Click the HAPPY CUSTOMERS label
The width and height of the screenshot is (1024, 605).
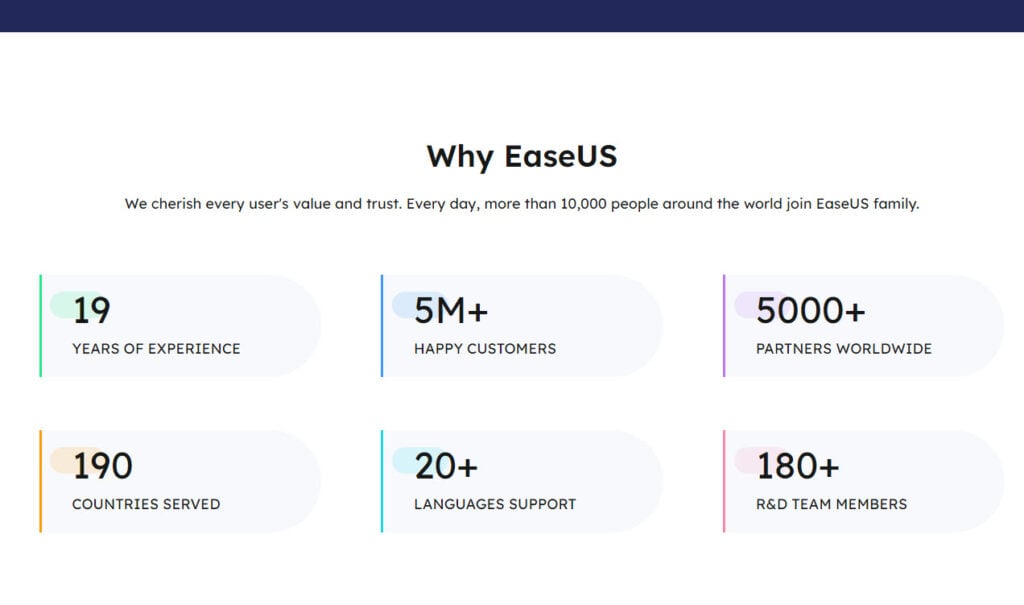point(485,349)
